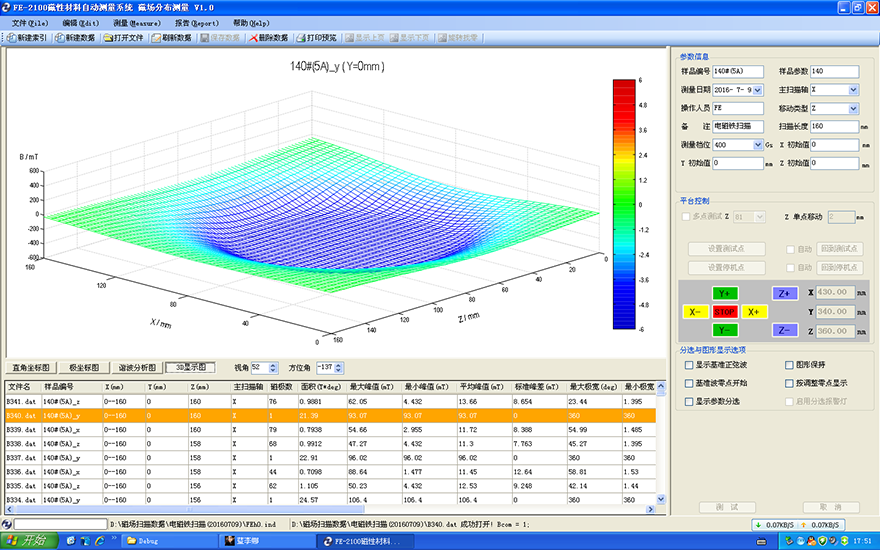The height and width of the screenshot is (550, 880).
Task: Switch to the 谐波分析图 harmonic analysis view
Action: tap(137, 368)
